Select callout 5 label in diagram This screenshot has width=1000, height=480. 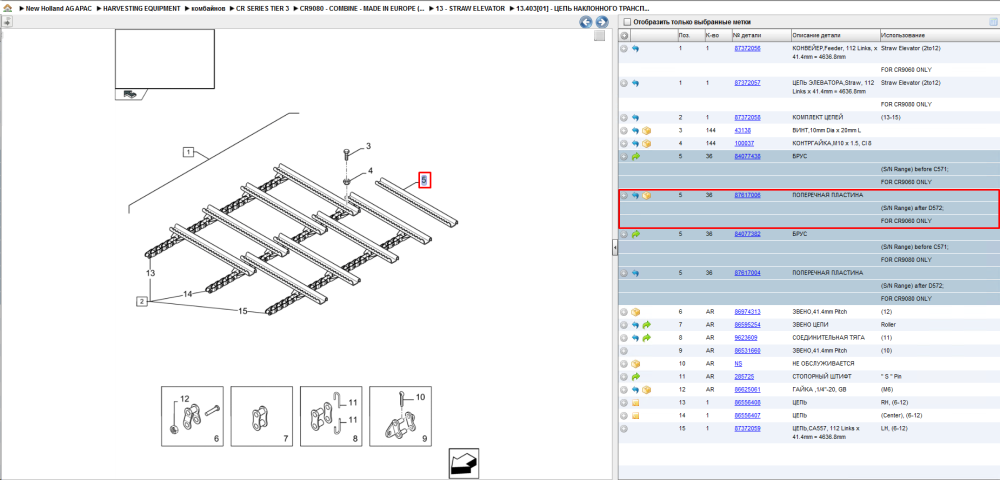click(x=424, y=180)
